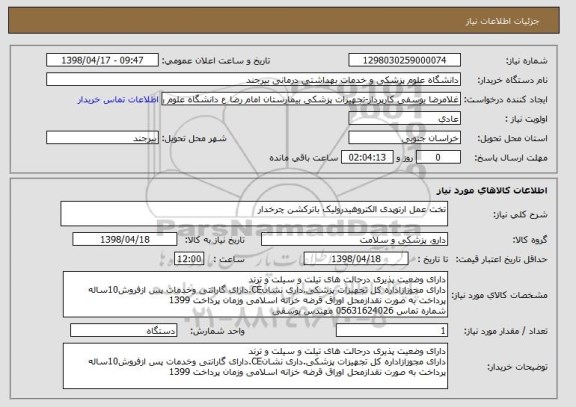Select the label حداقل تاریخ اعتبار قیمت

click(x=502, y=260)
